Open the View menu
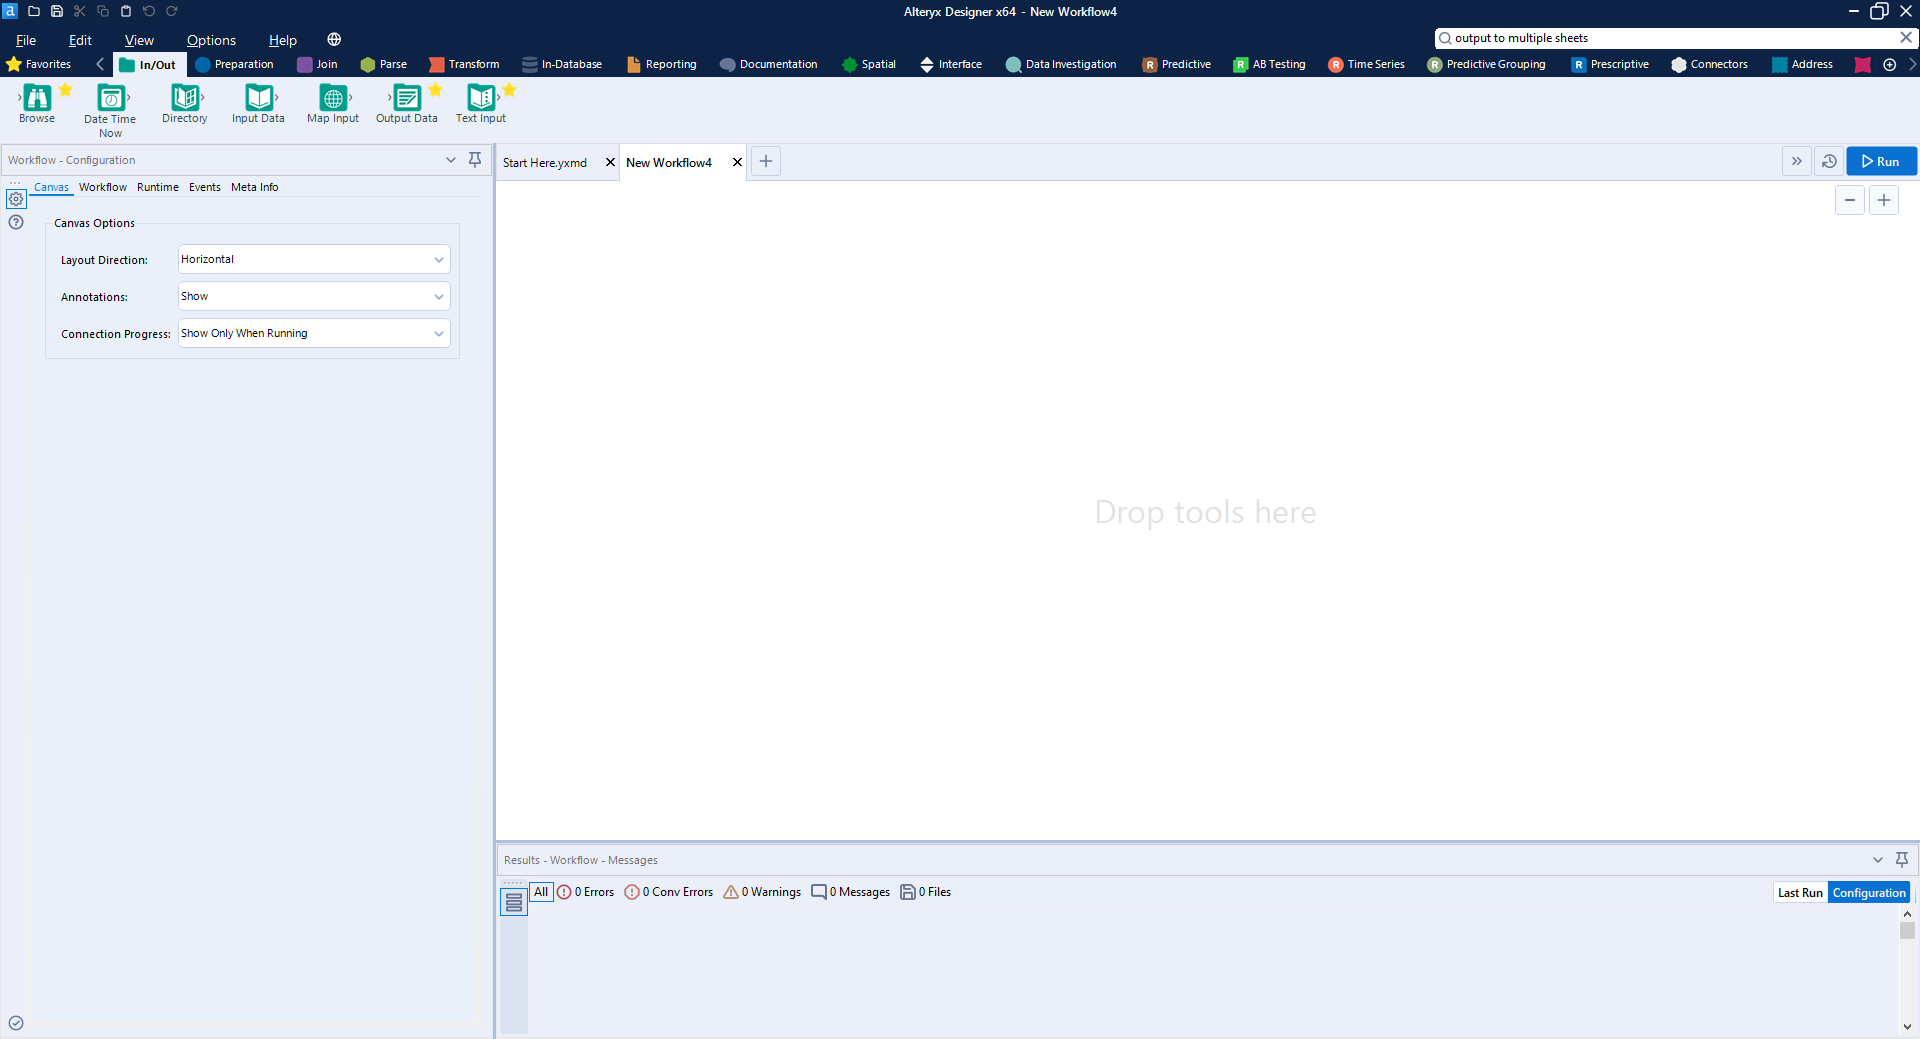The image size is (1920, 1039). [139, 40]
